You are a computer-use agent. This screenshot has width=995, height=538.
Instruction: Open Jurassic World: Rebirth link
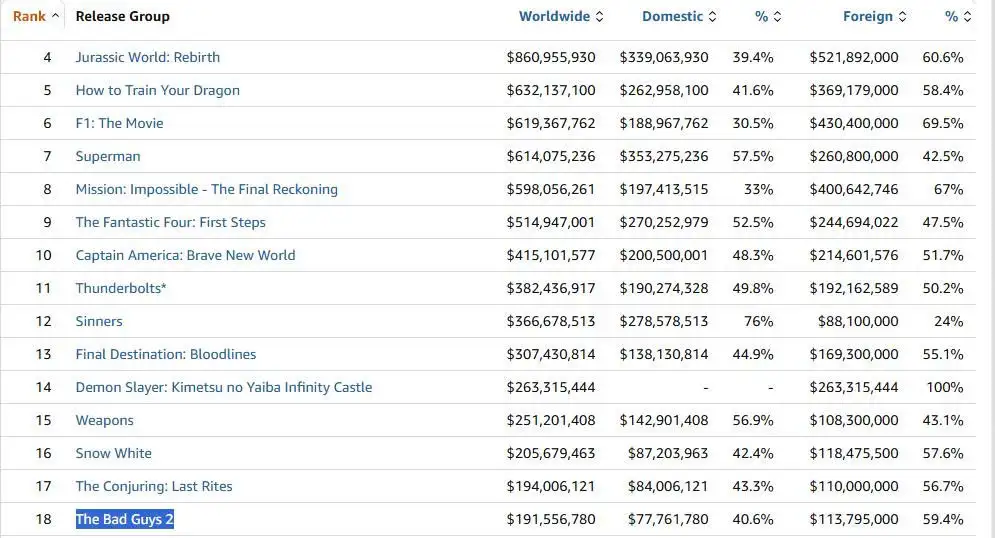pos(148,57)
